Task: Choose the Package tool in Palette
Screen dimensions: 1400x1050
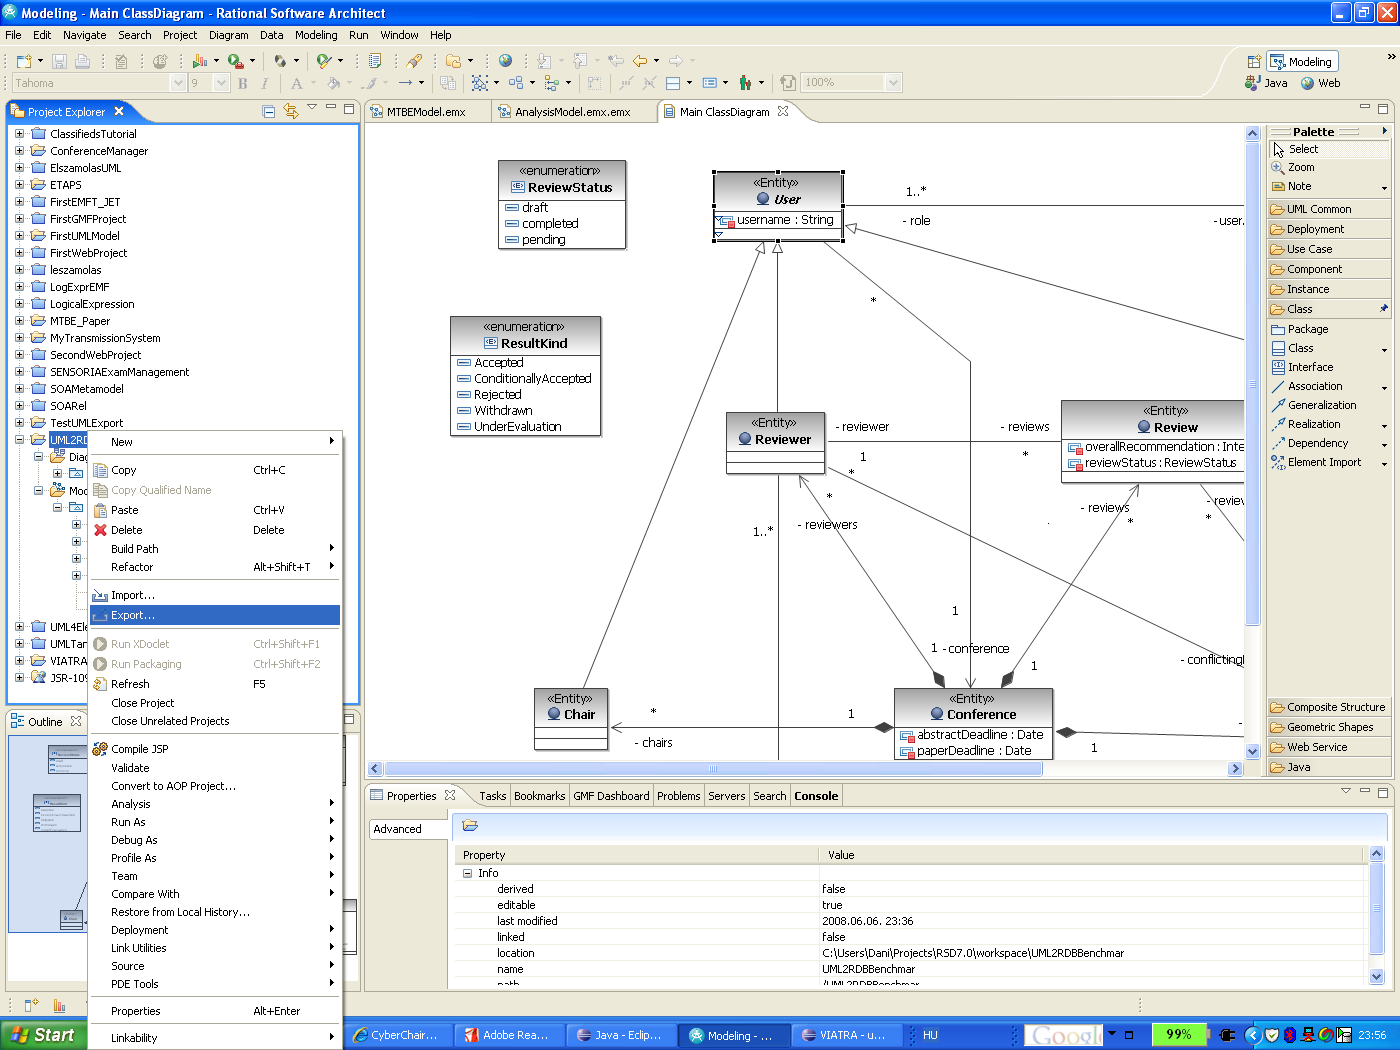Action: (x=1329, y=329)
